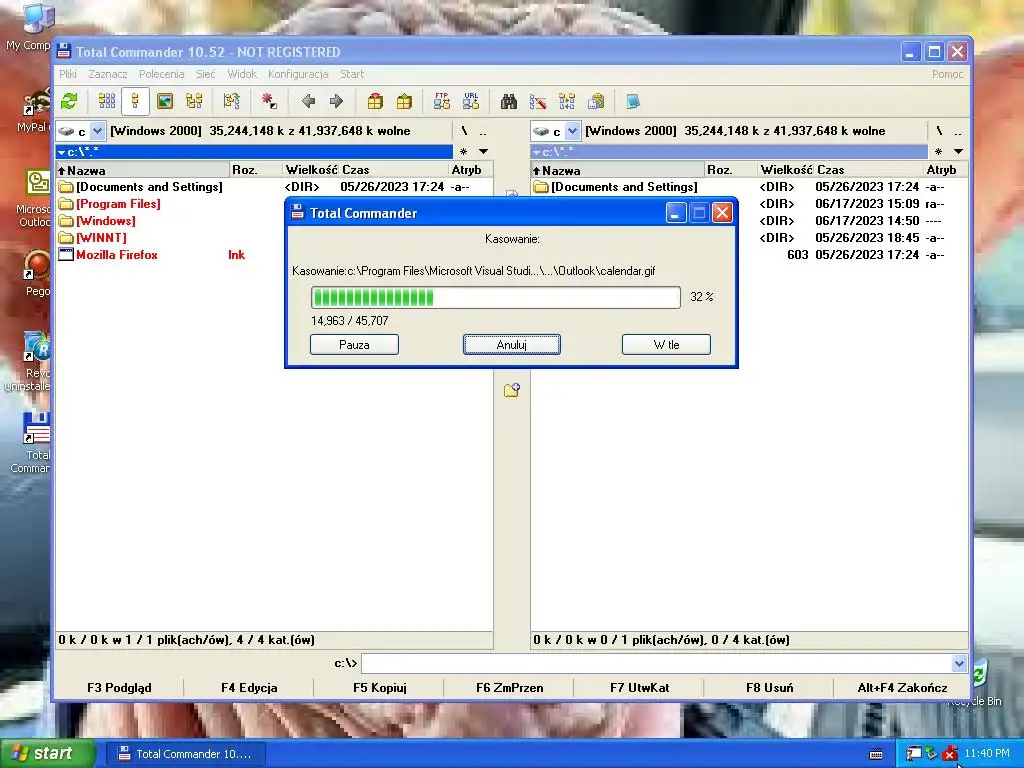Click the green refresh arrows toolbar icon
Viewport: 1024px width, 768px height.
(x=69, y=101)
